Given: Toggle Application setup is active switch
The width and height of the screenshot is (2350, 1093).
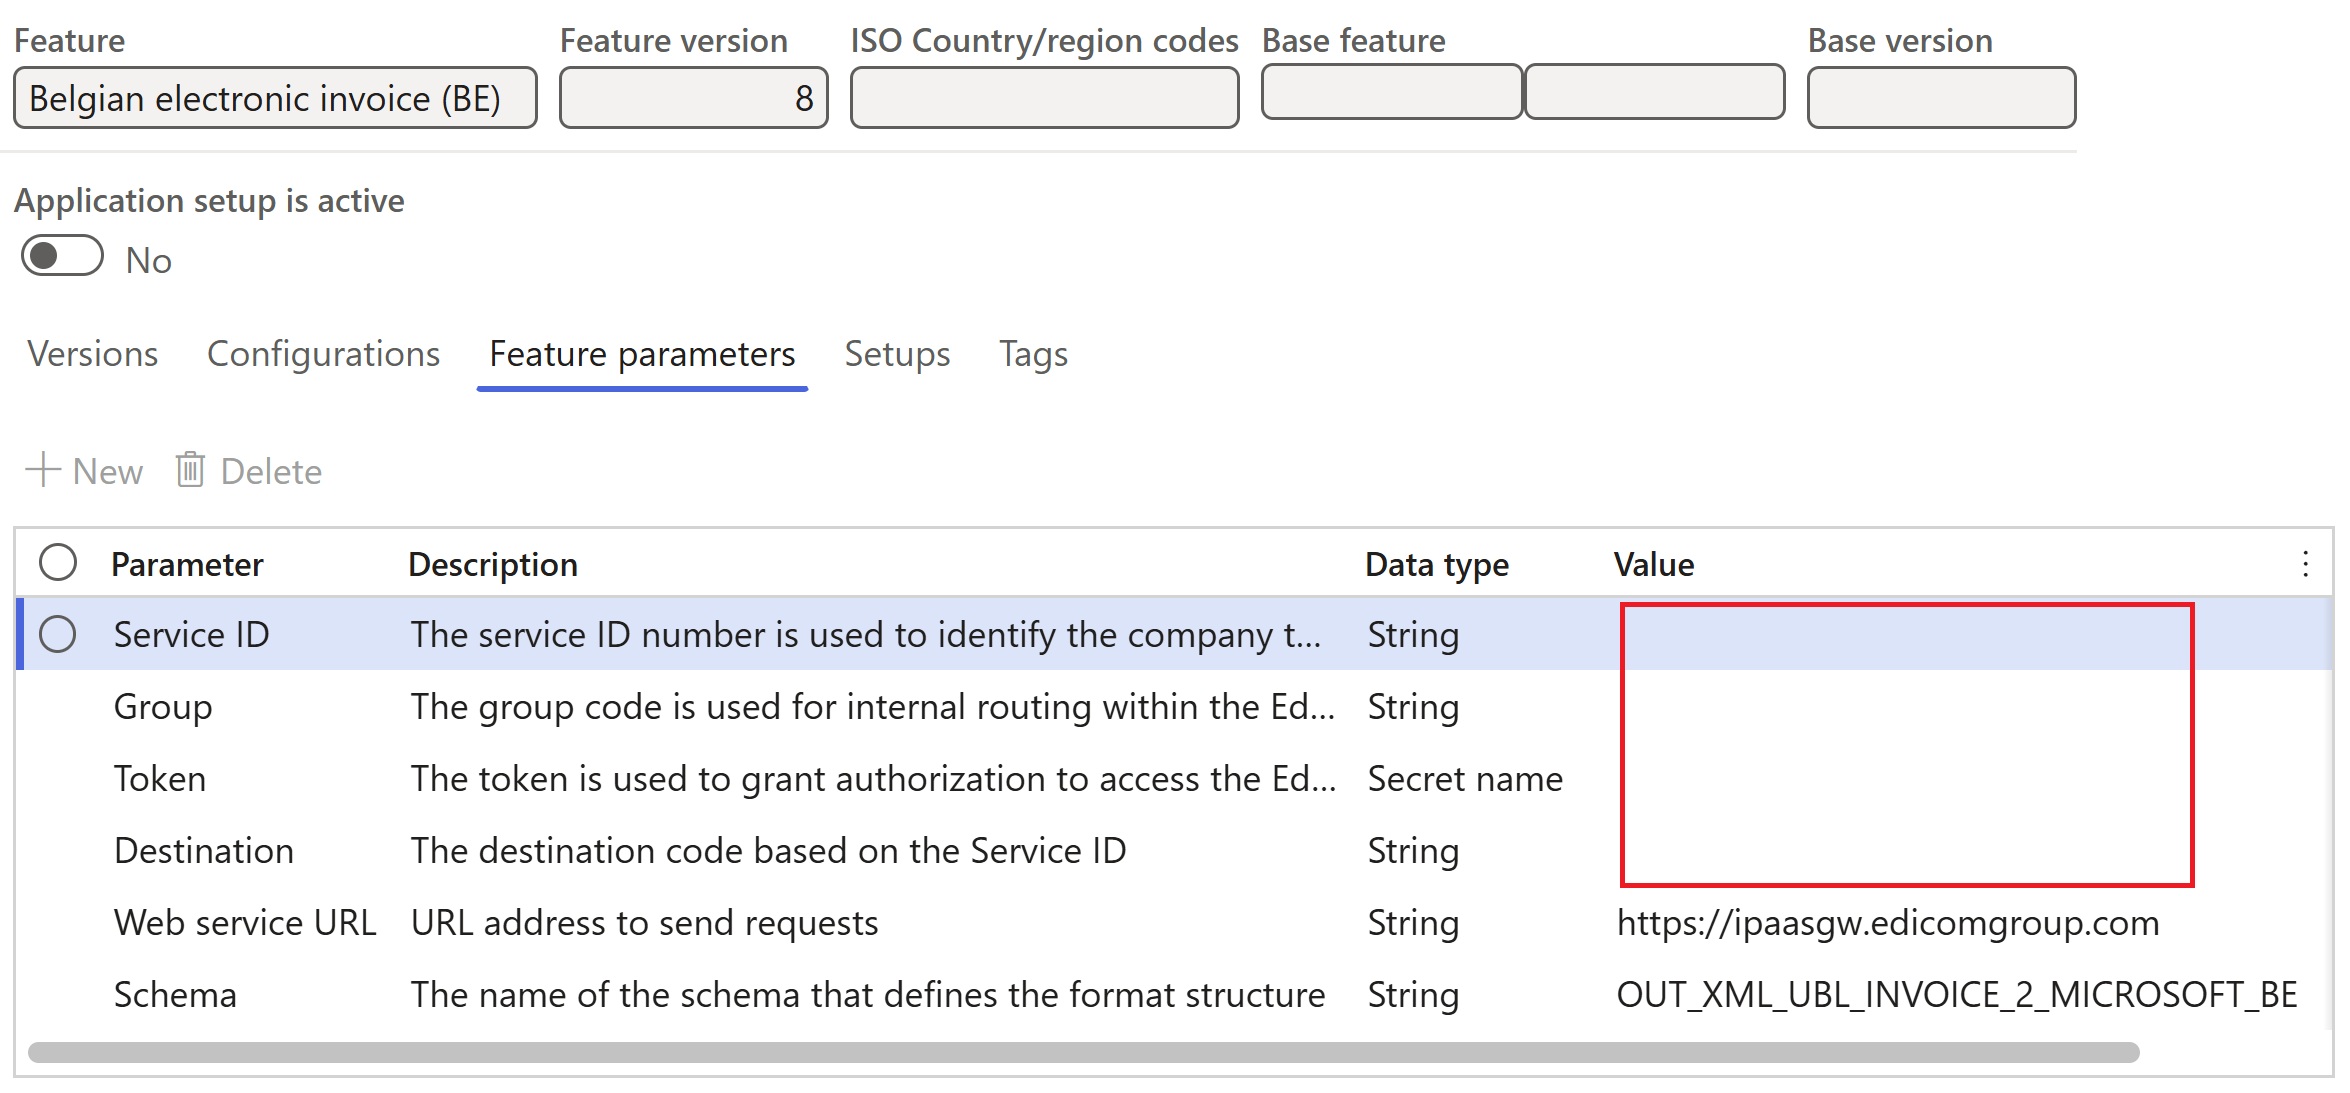Looking at the screenshot, I should coord(62,256).
